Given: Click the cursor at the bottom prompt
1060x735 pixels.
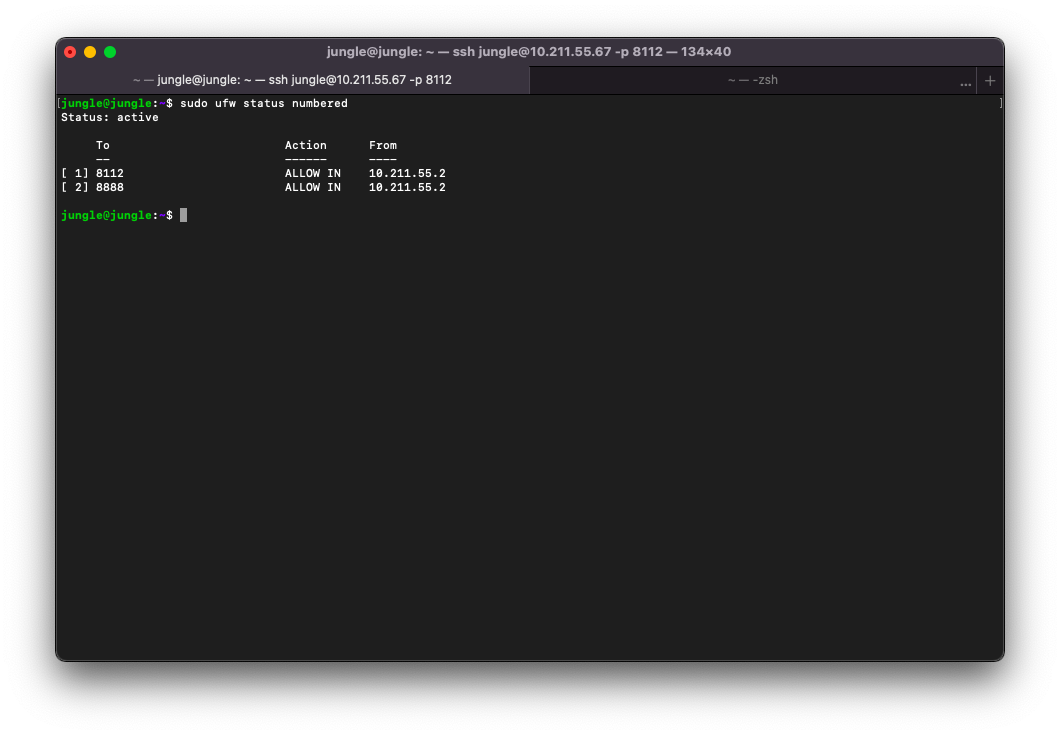Looking at the screenshot, I should [184, 216].
